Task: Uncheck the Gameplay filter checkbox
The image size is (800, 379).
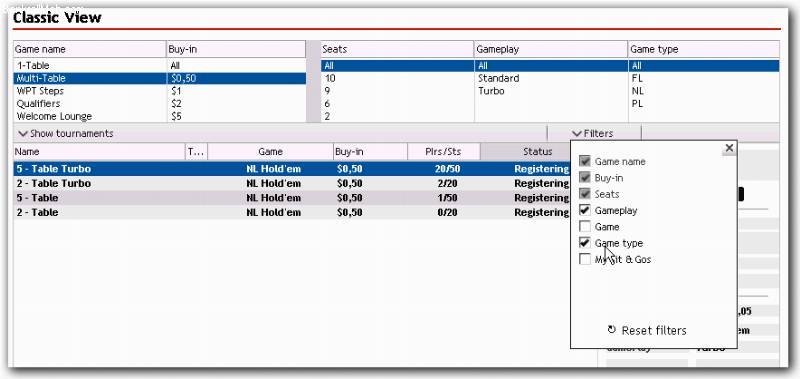Action: (x=585, y=210)
